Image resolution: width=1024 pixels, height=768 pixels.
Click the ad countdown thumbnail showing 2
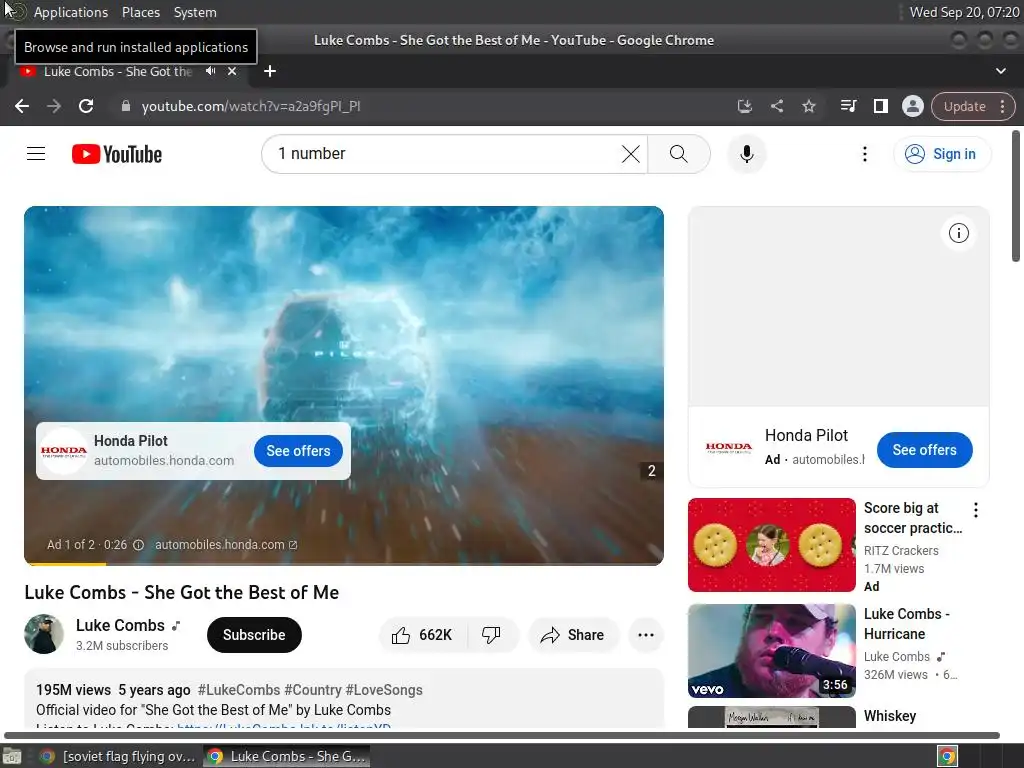[651, 471]
